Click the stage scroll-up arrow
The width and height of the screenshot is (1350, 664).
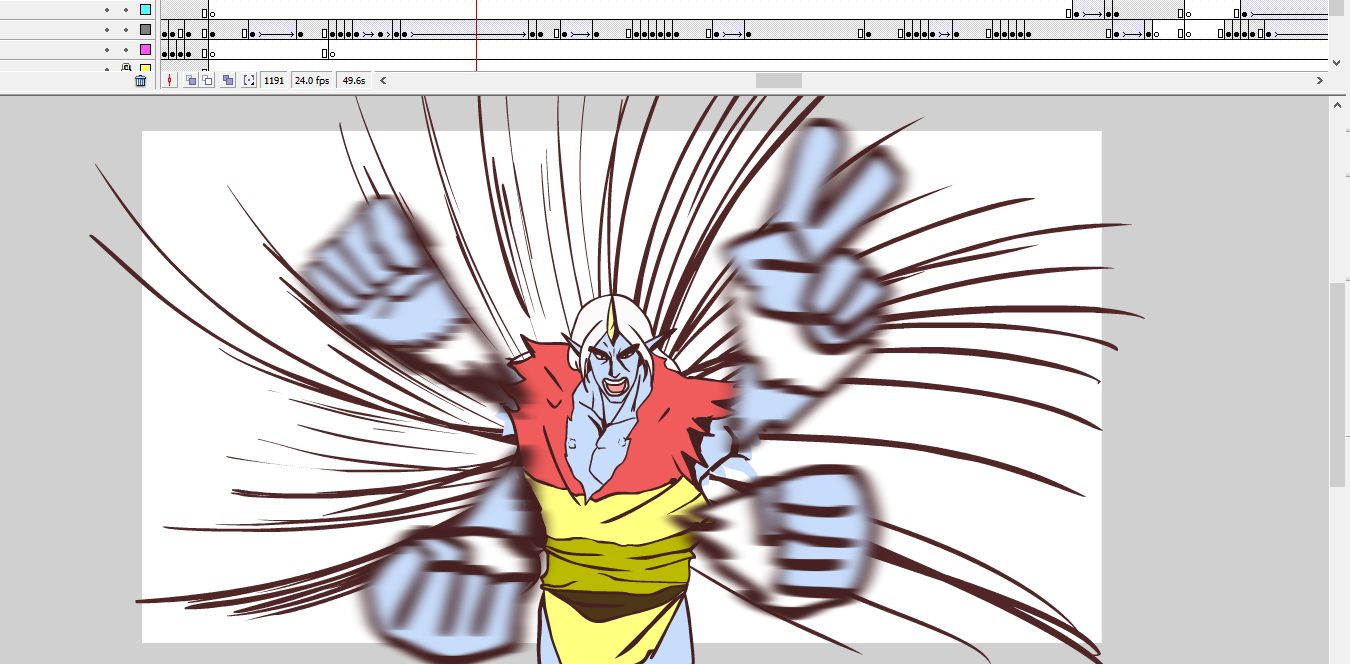1337,104
